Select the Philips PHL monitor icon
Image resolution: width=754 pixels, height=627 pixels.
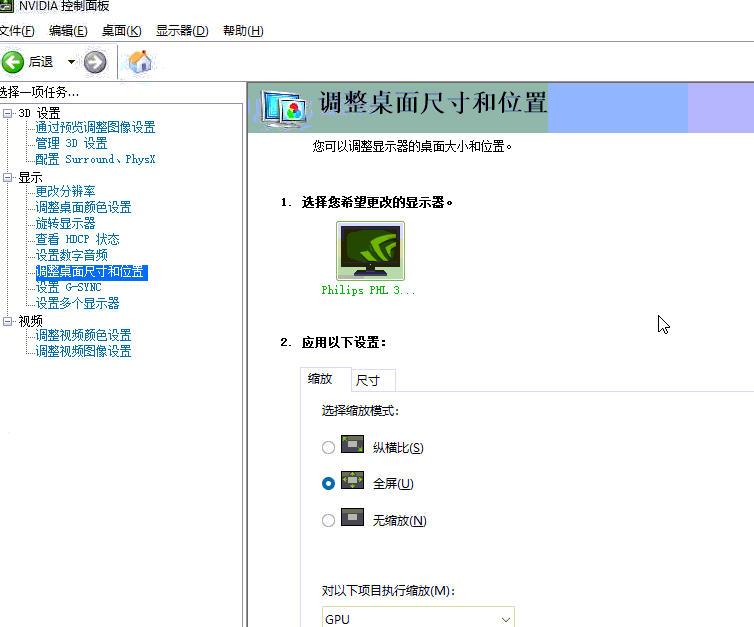point(371,250)
